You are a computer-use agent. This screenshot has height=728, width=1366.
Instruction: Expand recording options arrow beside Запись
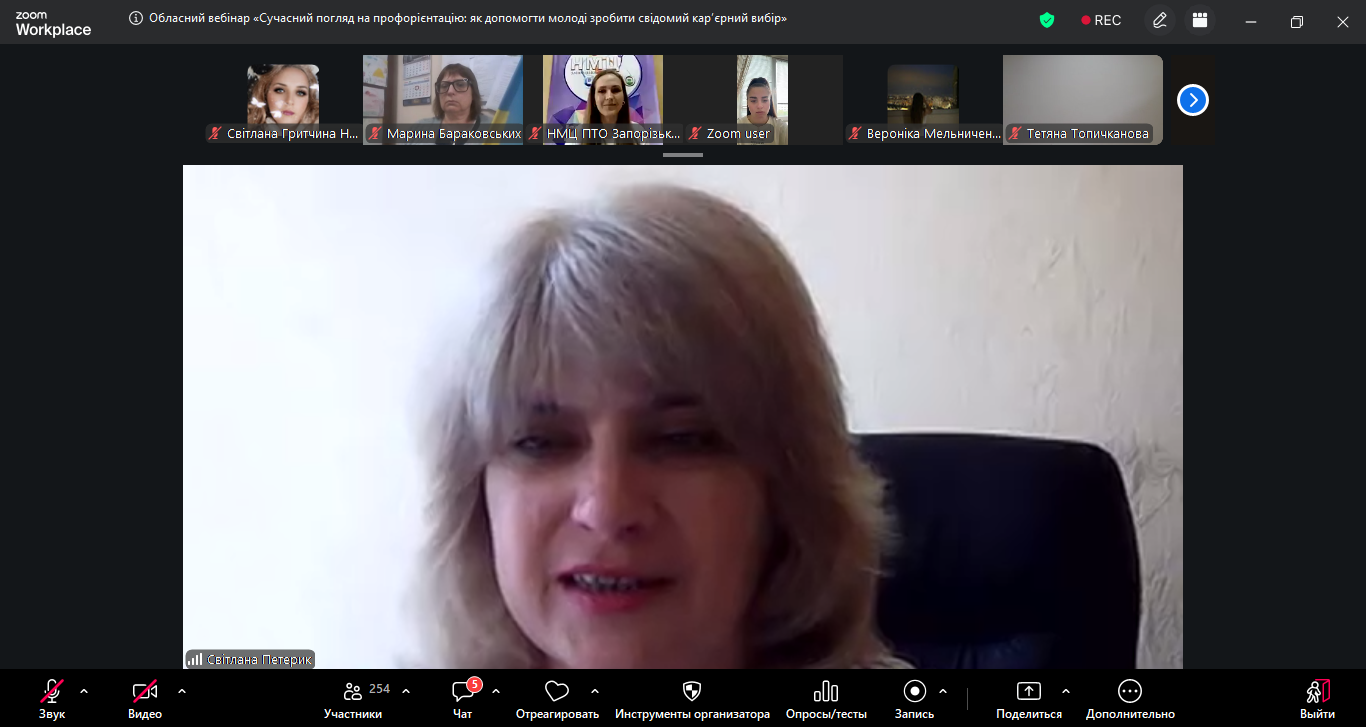943,691
